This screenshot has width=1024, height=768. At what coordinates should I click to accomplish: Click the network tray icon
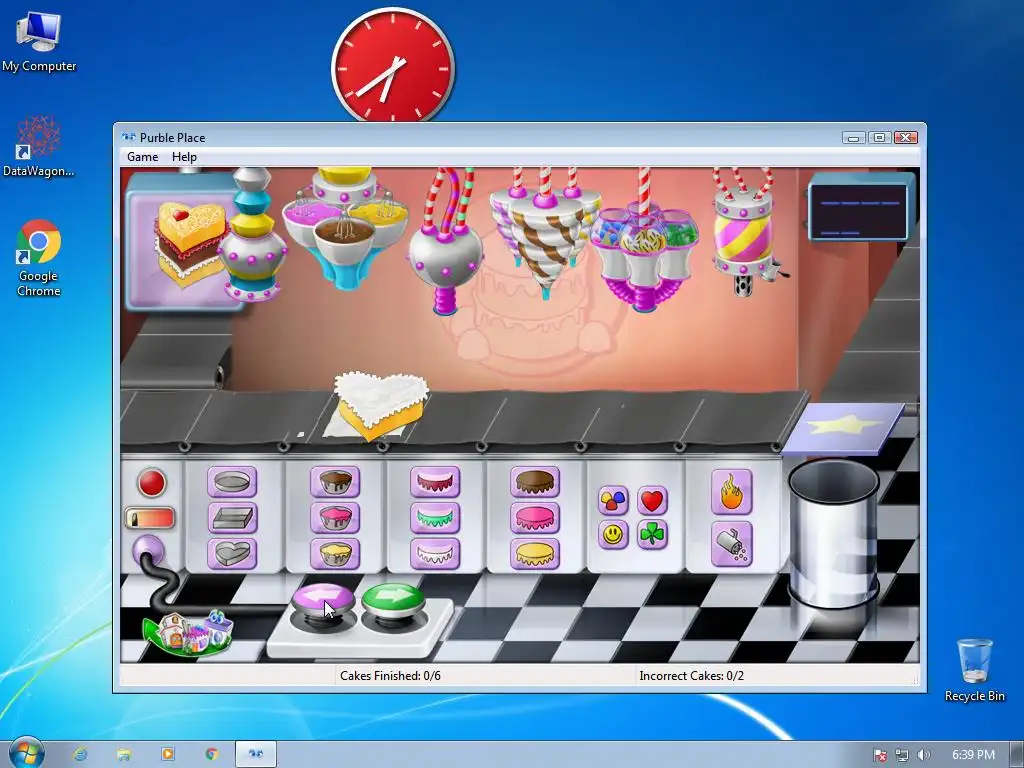coord(902,755)
